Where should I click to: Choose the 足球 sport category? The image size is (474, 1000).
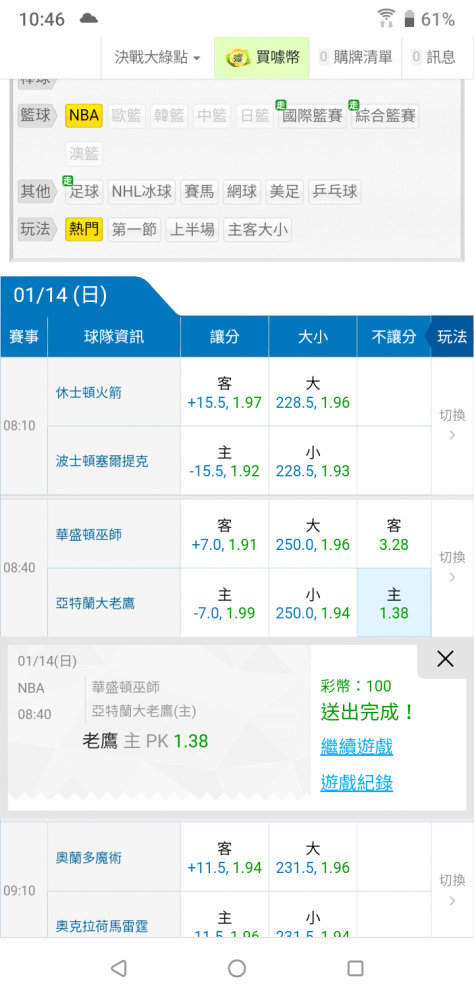point(84,191)
